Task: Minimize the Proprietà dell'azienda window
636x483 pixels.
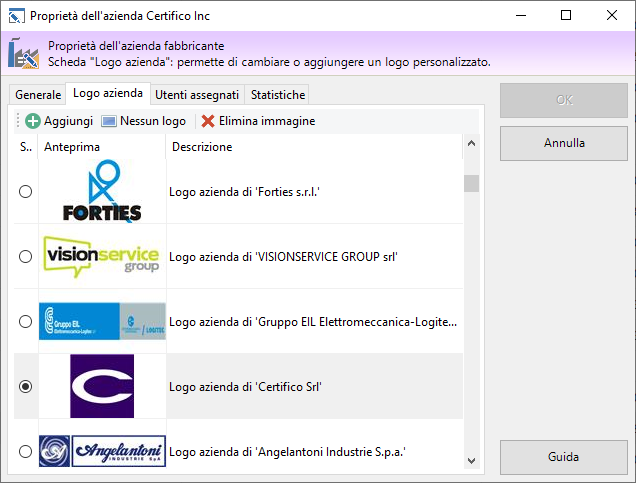Action: [521, 15]
